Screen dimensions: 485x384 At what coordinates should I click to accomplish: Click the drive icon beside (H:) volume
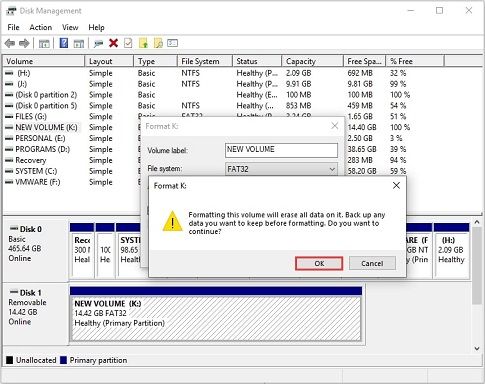coord(9,73)
